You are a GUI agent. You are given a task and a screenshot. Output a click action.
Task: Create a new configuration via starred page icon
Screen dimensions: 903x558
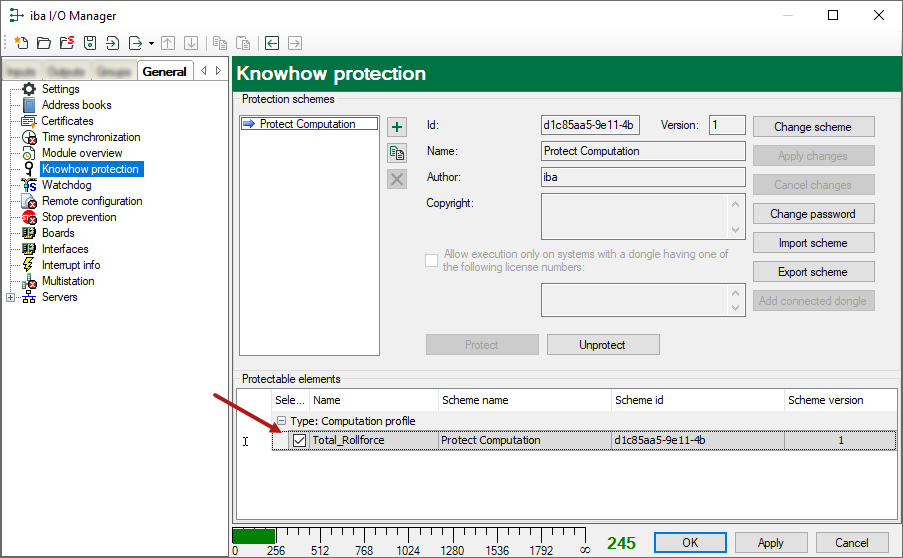click(x=21, y=43)
